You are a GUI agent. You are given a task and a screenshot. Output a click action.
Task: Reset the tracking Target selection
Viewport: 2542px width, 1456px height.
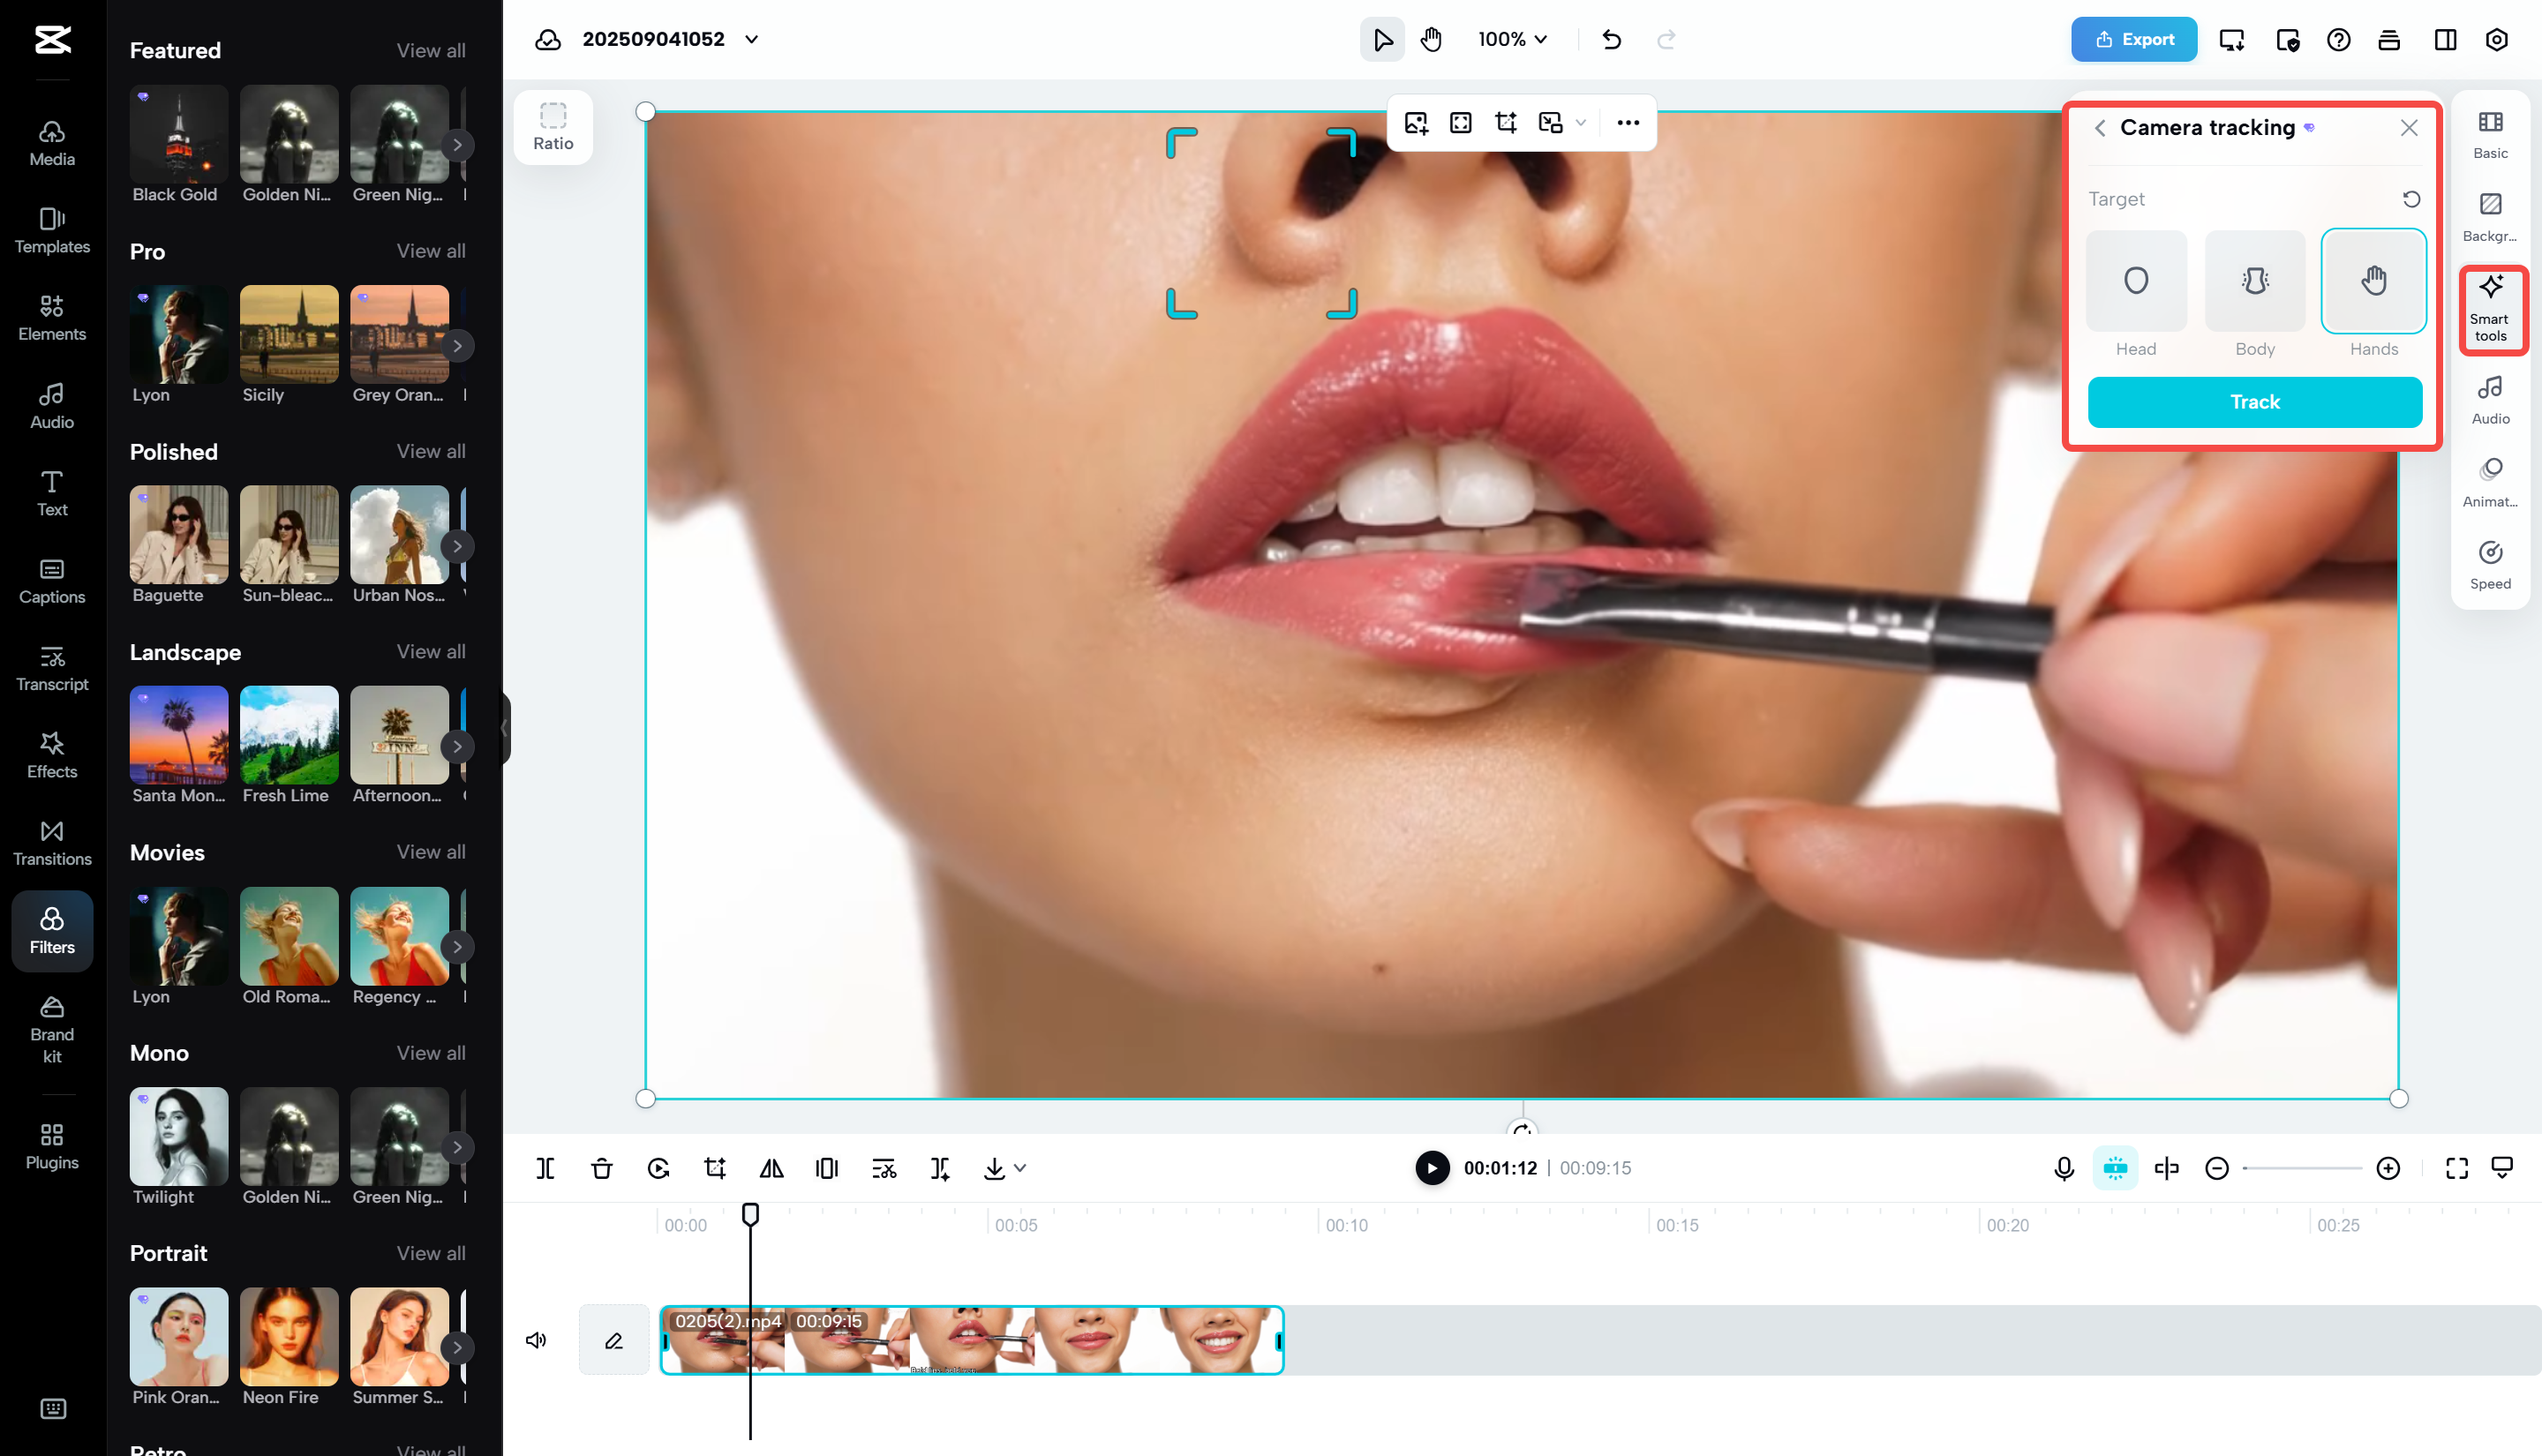[x=2411, y=199]
